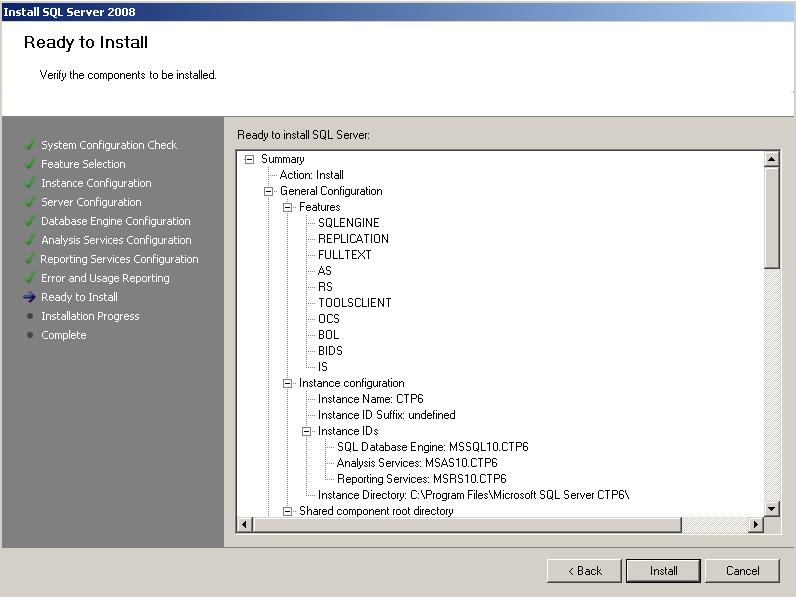
Task: Select the Ready to Install step
Action: 79,297
